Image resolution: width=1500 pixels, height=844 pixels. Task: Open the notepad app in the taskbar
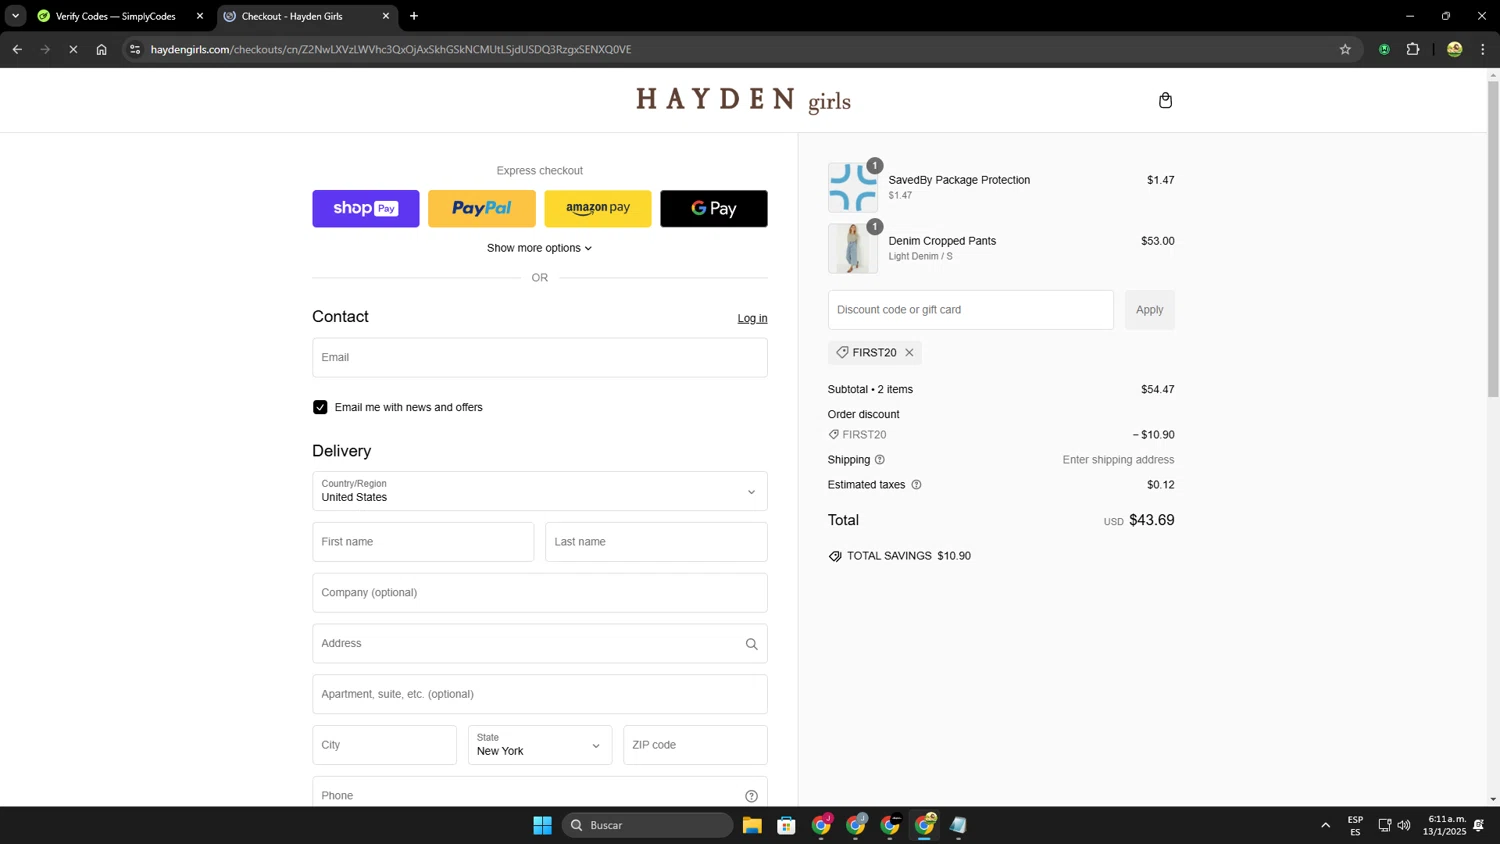(958, 825)
